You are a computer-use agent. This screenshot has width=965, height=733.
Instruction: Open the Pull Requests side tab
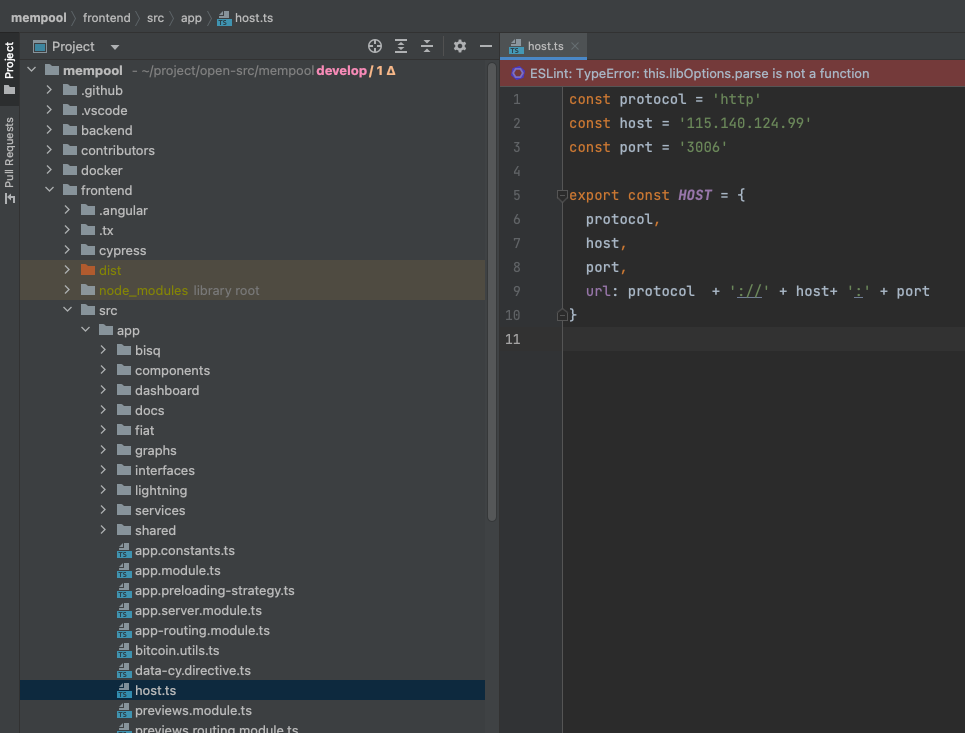9,160
